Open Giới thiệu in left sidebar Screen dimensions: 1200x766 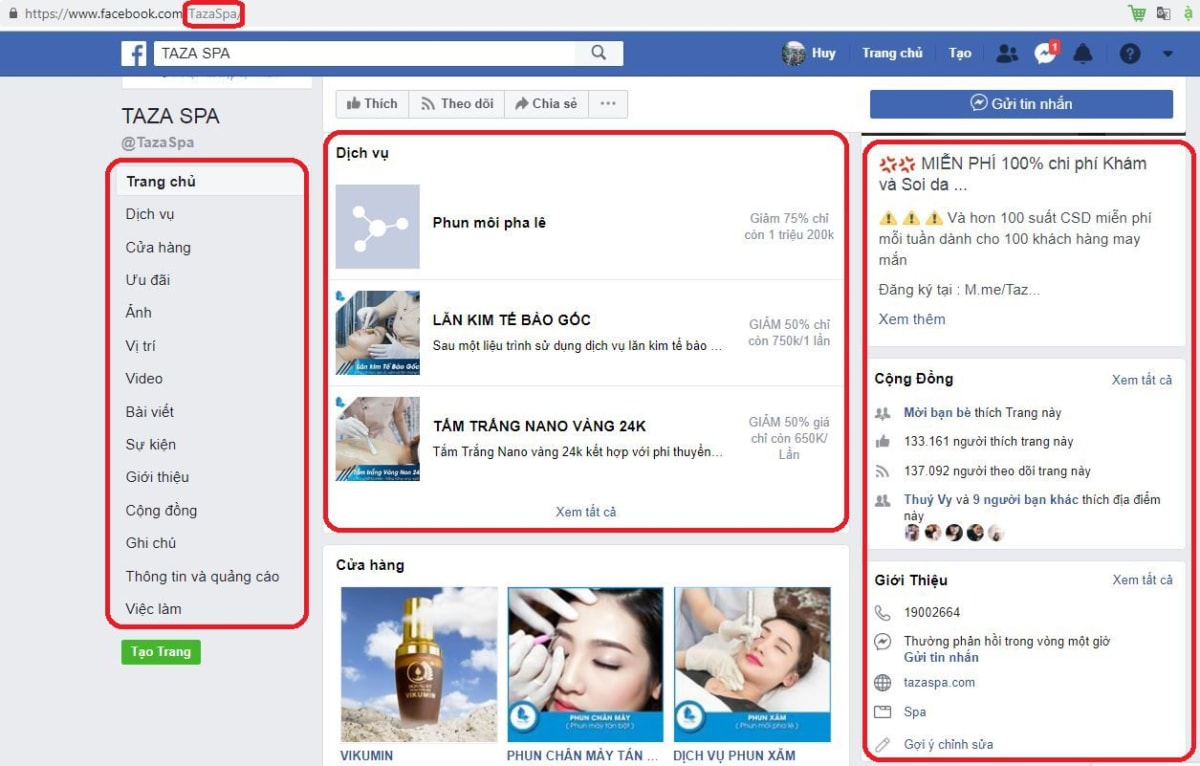(x=157, y=477)
